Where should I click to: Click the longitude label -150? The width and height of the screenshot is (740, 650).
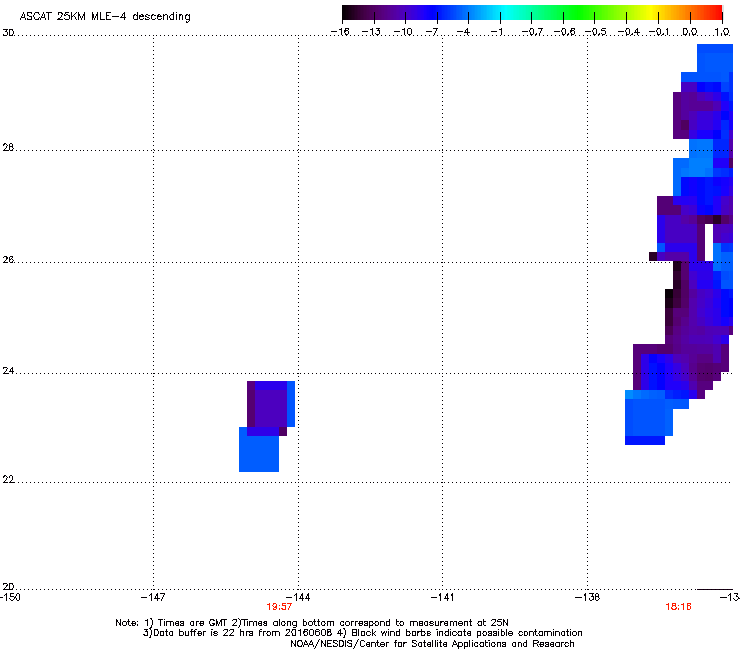click(x=10, y=597)
